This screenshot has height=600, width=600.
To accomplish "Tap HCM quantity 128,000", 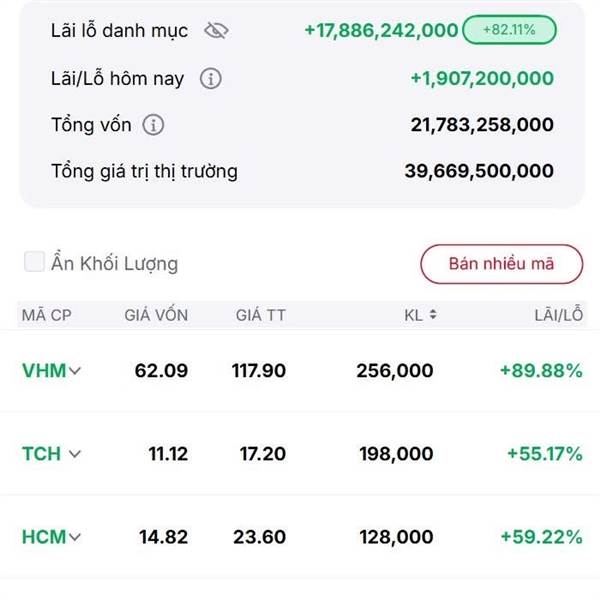I will (396, 537).
